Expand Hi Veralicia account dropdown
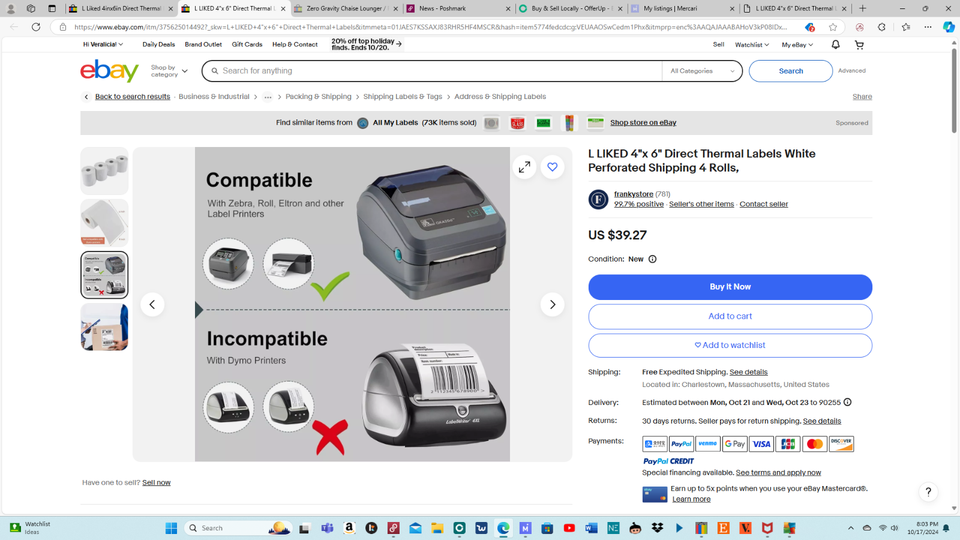Screen dimensions: 960x540 click(x=103, y=45)
